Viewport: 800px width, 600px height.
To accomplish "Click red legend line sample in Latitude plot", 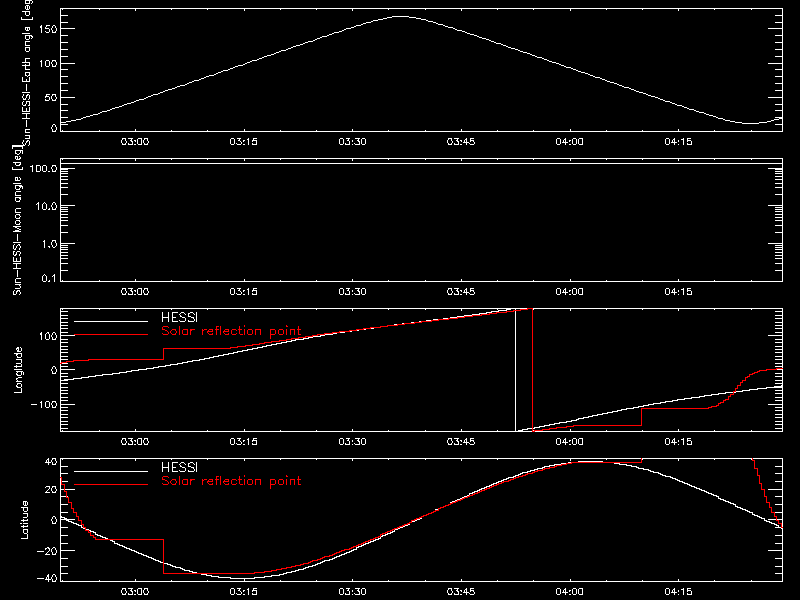I will tap(111, 485).
